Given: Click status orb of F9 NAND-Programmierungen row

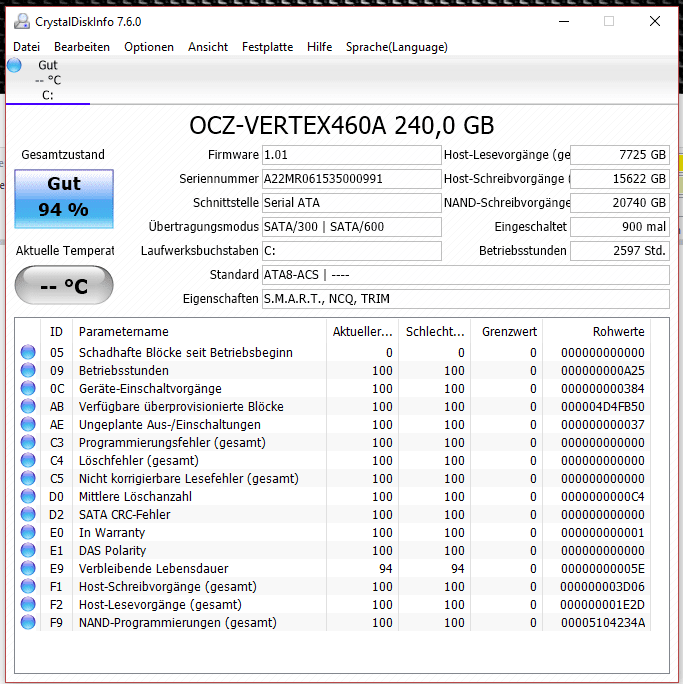Looking at the screenshot, I should pos(28,622).
